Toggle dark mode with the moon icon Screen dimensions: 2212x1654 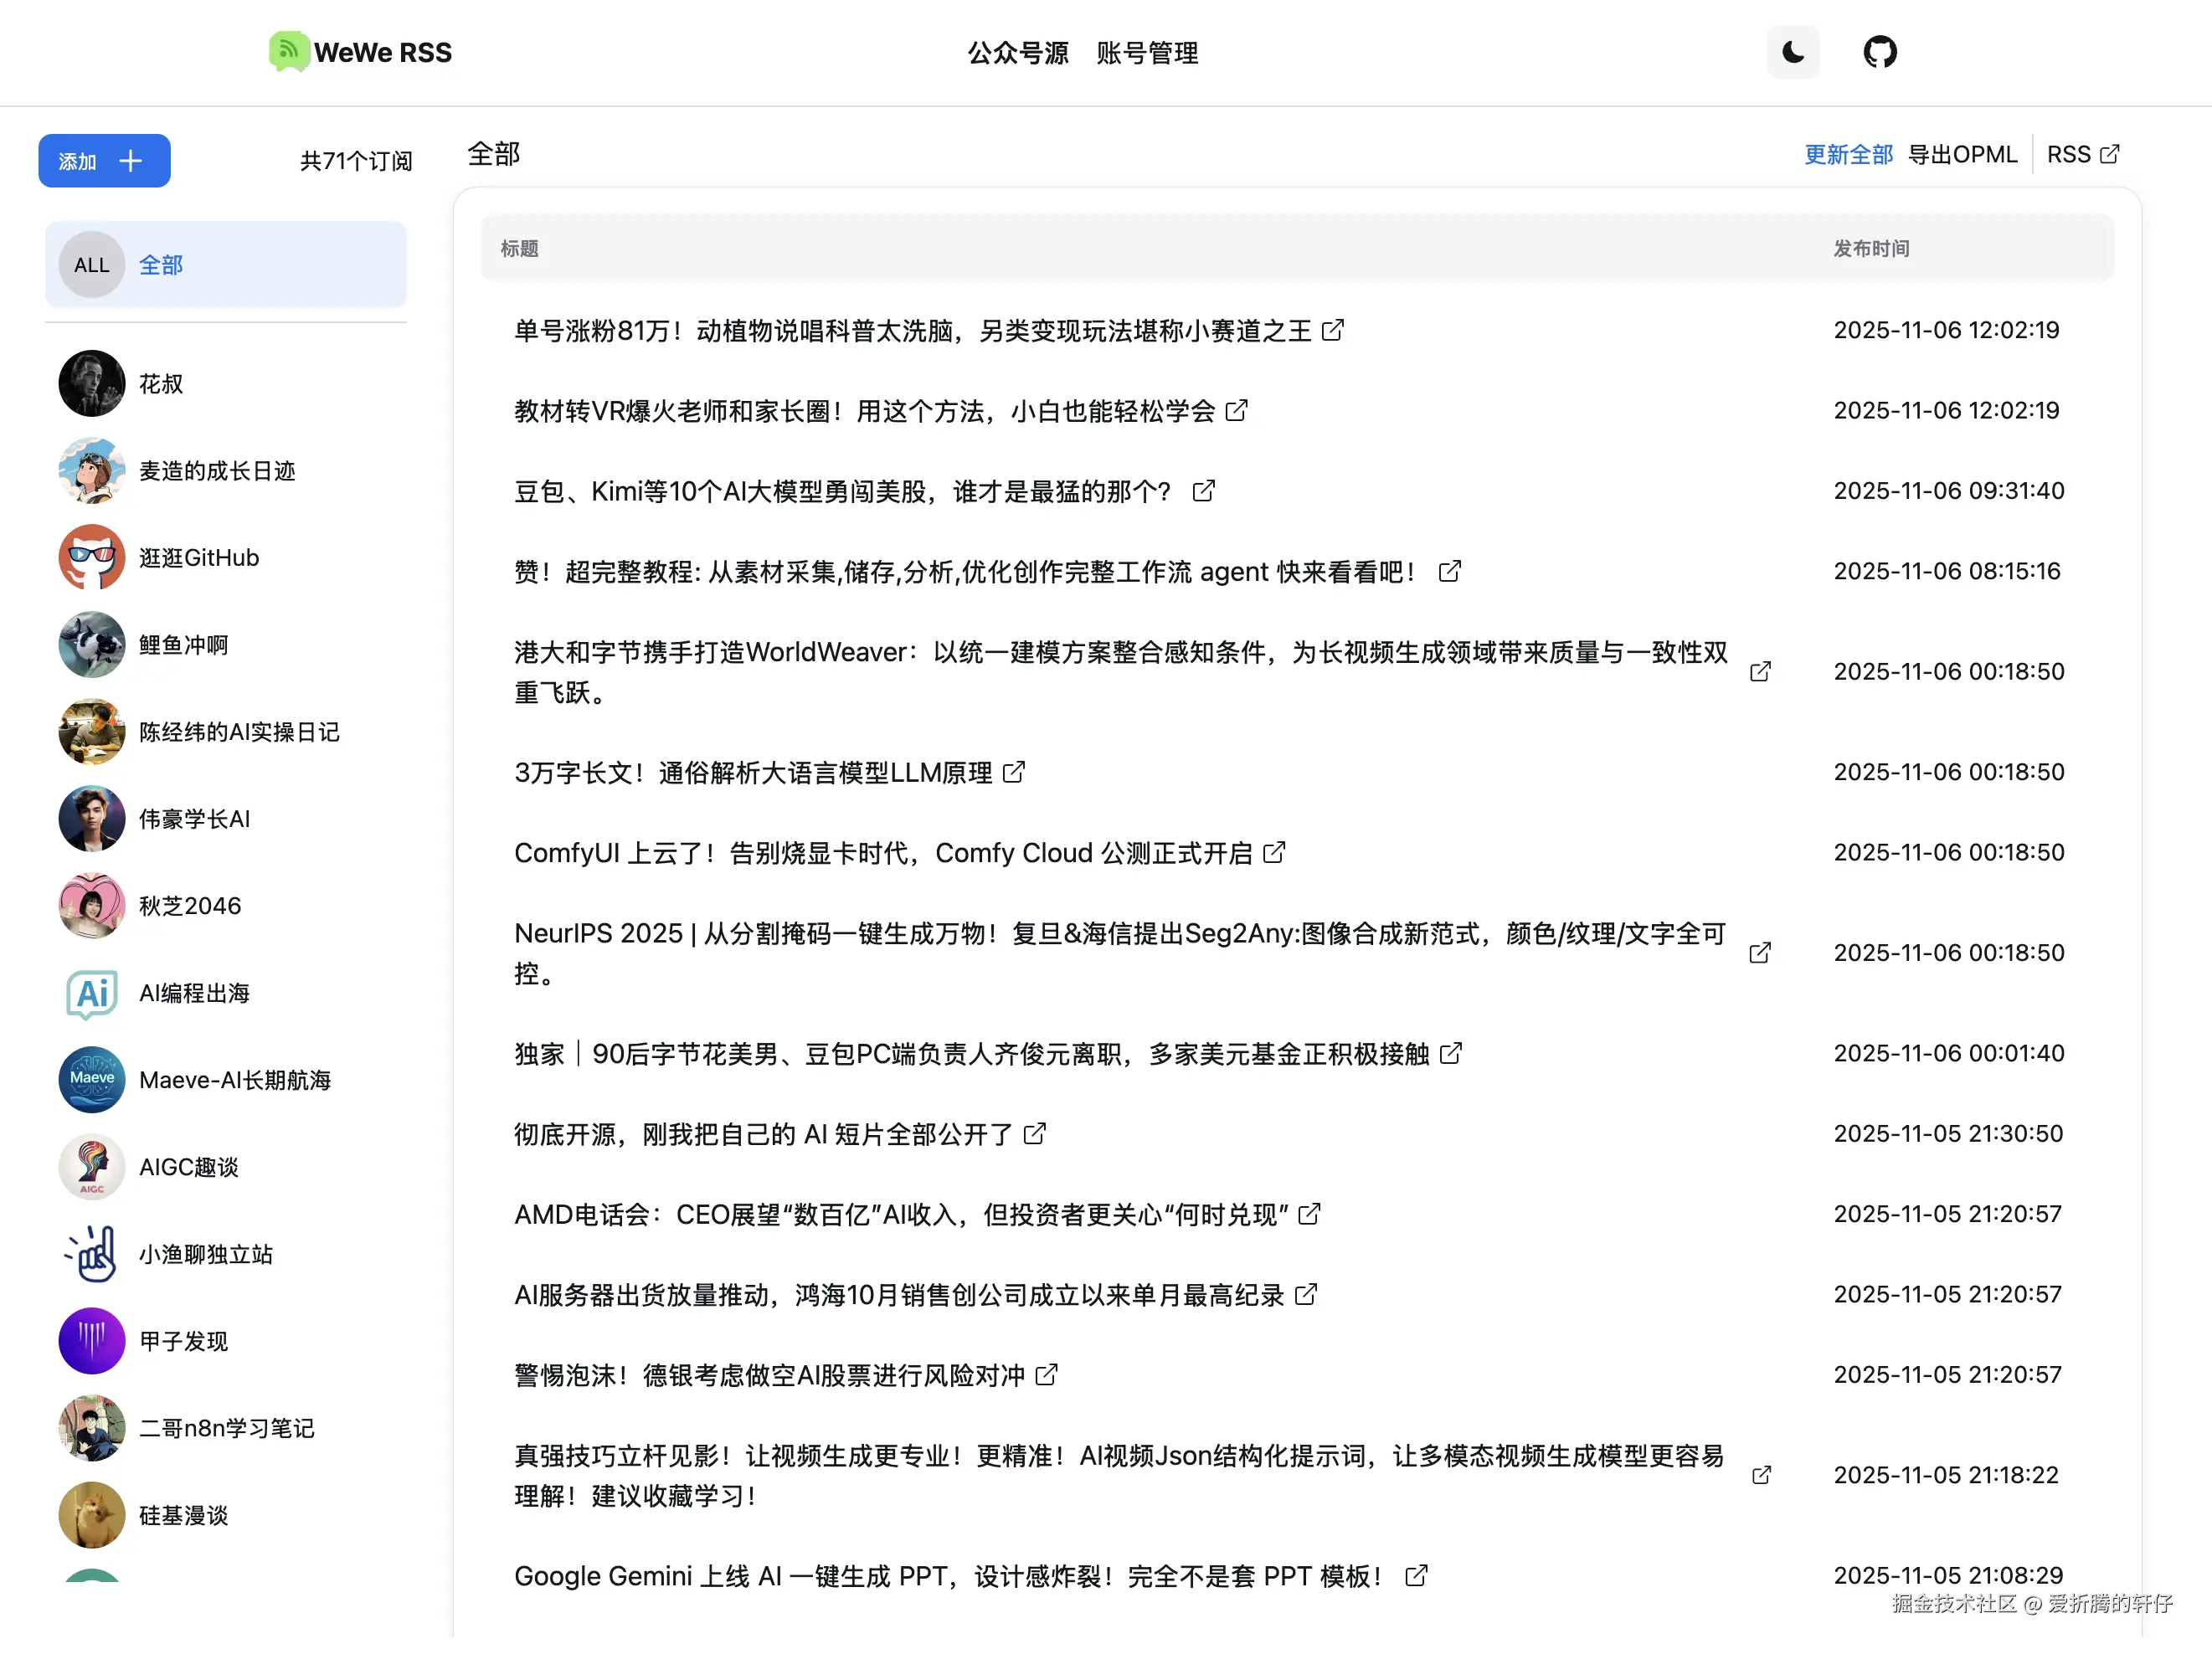1793,52
